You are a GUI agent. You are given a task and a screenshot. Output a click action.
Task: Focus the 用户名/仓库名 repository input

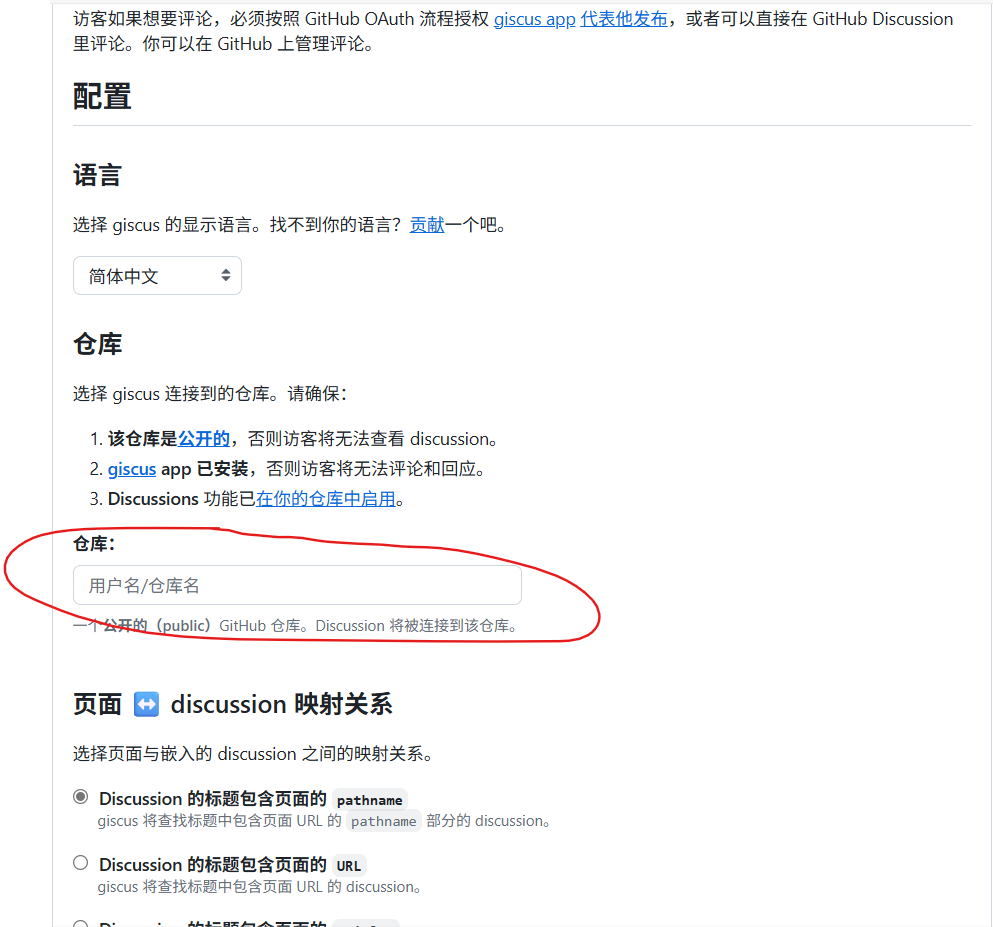[297, 585]
